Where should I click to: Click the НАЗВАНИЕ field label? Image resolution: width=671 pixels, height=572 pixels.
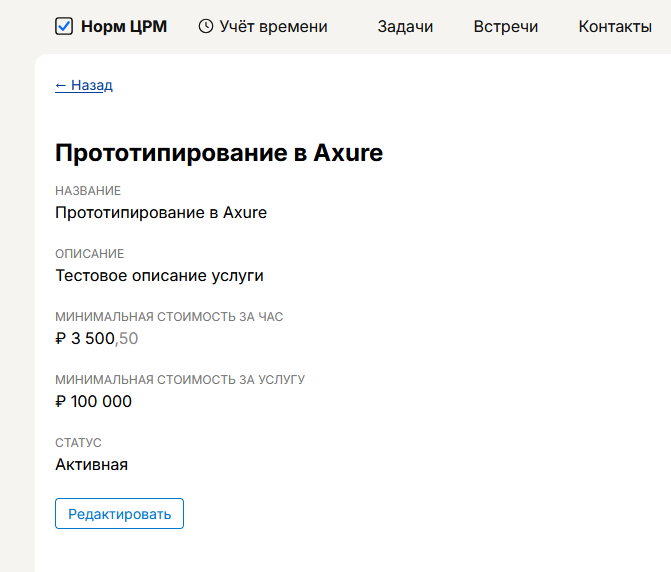coord(88,191)
